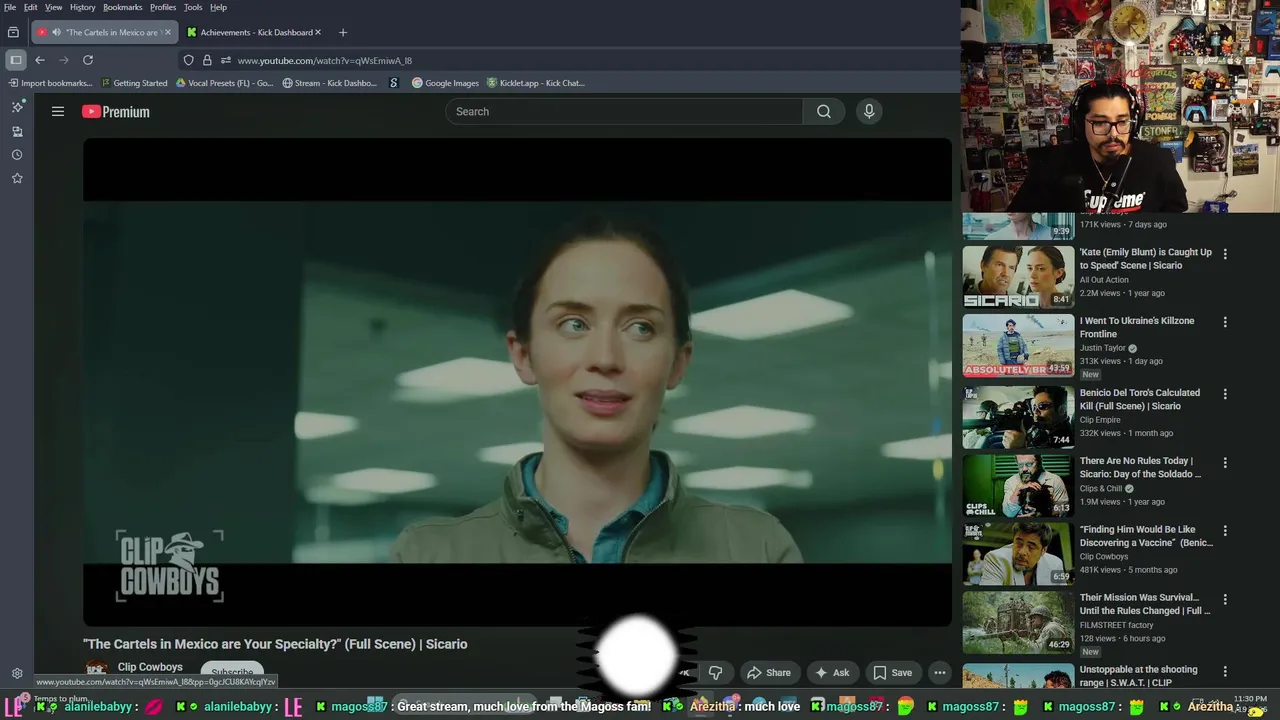Viewport: 1280px width, 720px height.
Task: Open options menu for Benicio Del Toro video
Action: coord(1225,394)
